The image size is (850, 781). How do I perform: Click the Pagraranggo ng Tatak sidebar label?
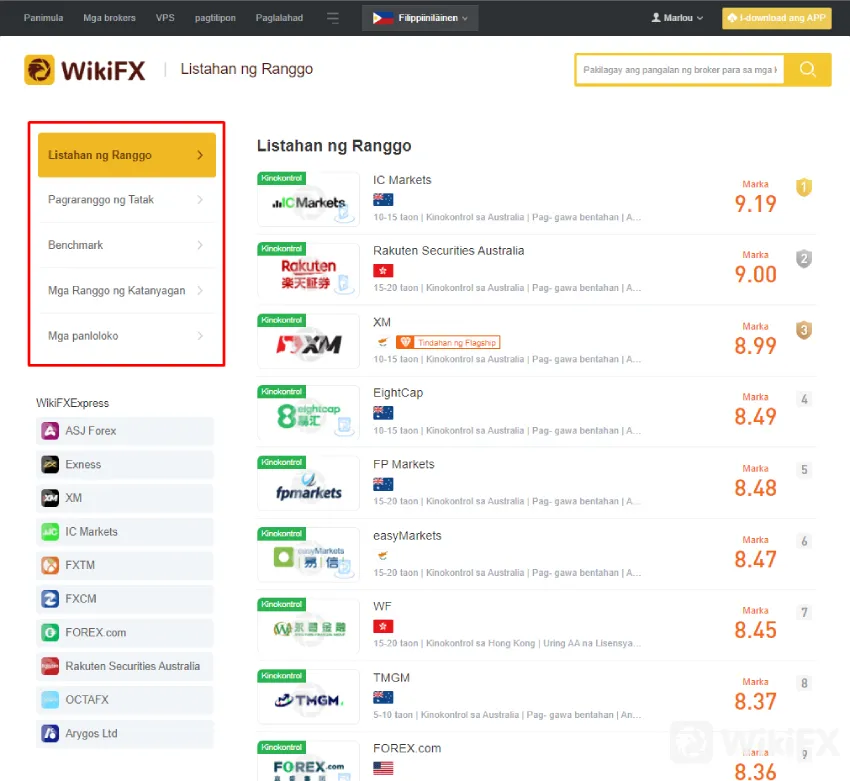pos(101,200)
